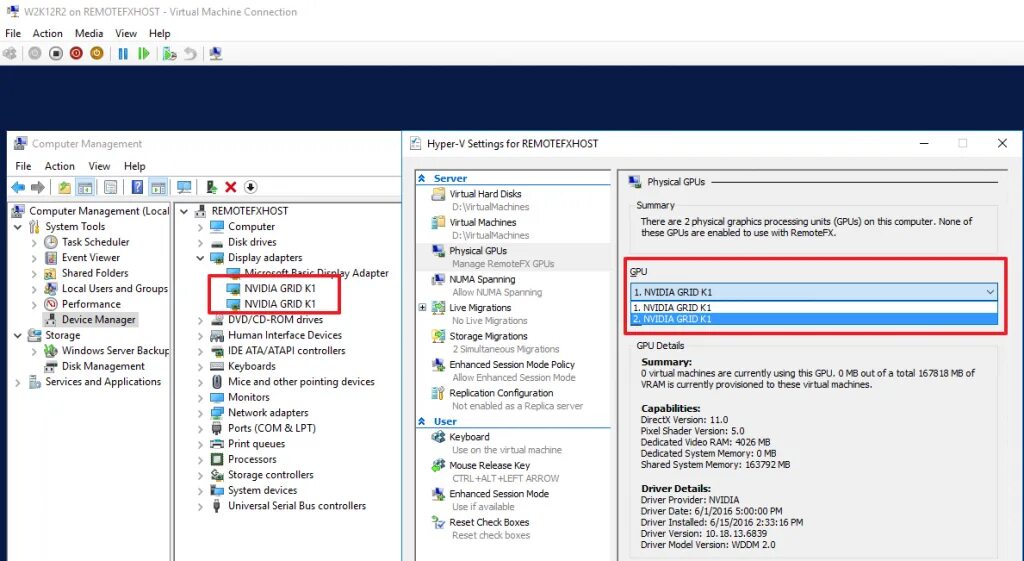Turn off the VM with the black stop icon
The width and height of the screenshot is (1024, 561).
coord(56,54)
